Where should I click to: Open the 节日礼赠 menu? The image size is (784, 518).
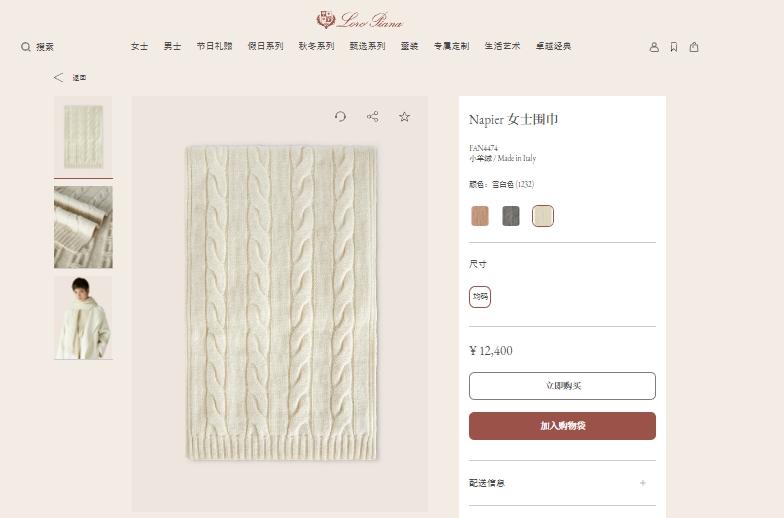[x=214, y=47]
